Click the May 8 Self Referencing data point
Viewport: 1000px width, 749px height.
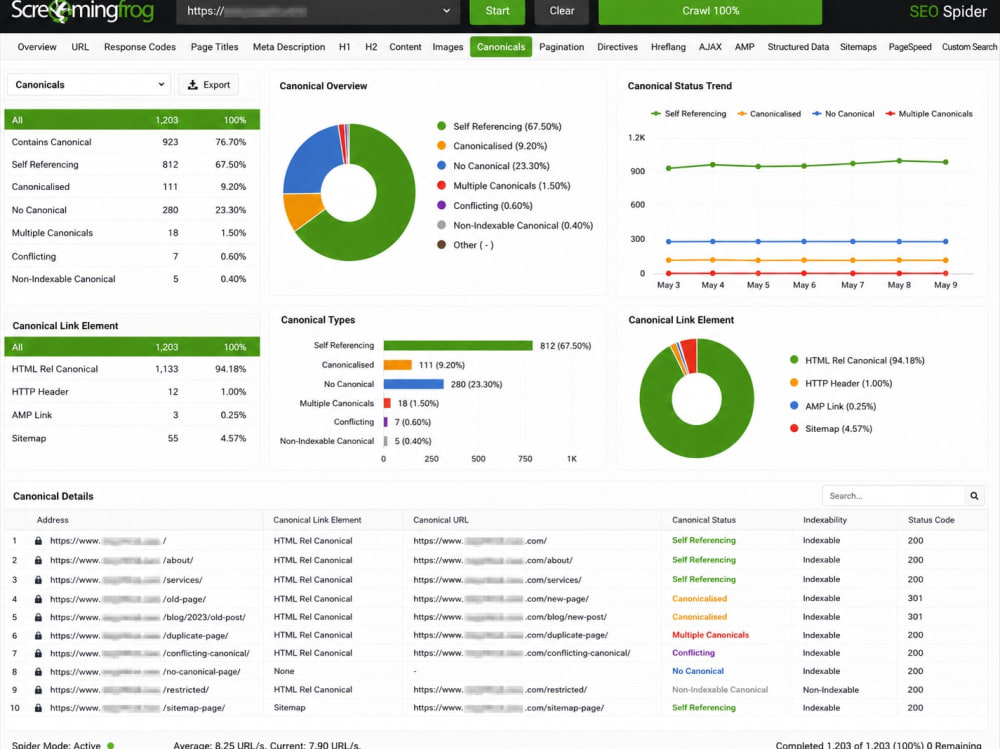tap(899, 161)
